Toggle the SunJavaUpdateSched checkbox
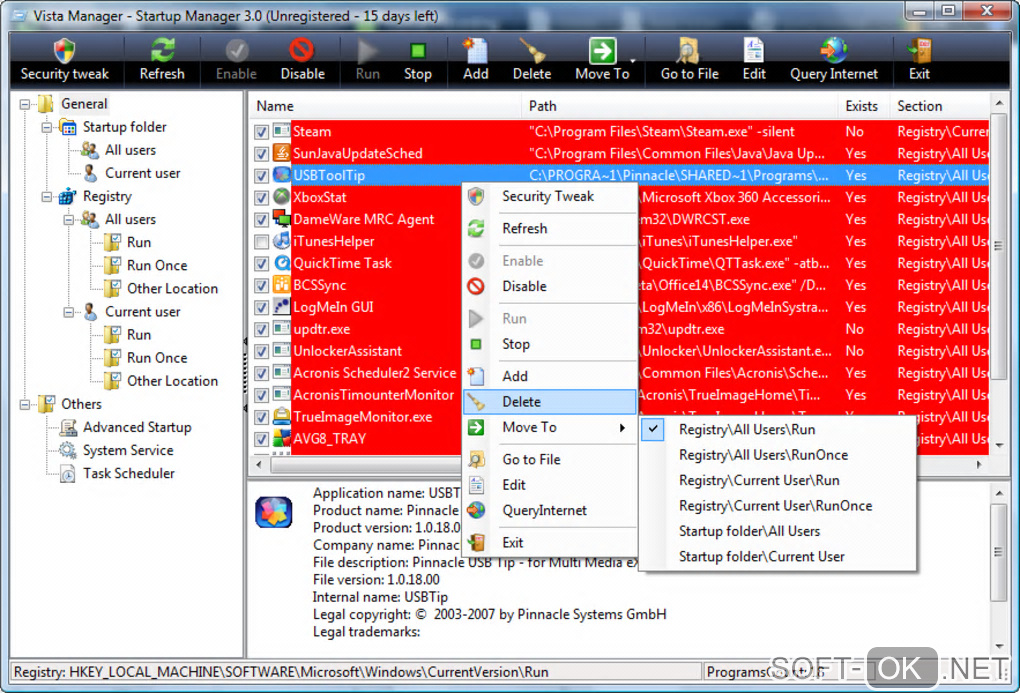The image size is (1020, 693). point(262,154)
